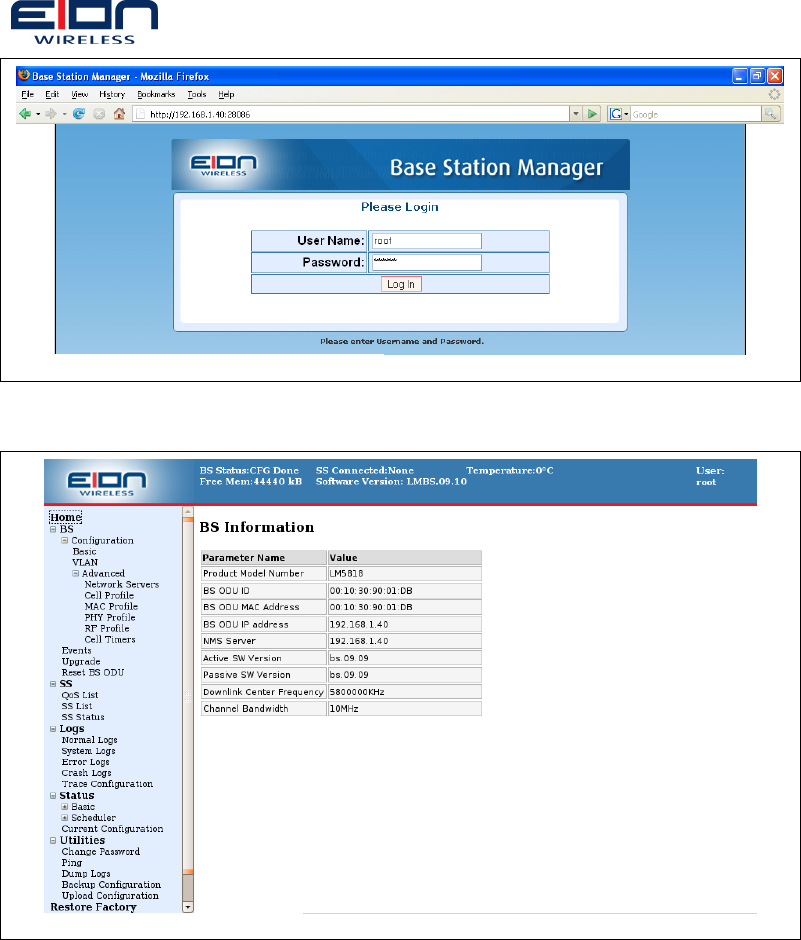The width and height of the screenshot is (801, 940).
Task: Select Home in the navigation tree
Action: click(x=65, y=517)
